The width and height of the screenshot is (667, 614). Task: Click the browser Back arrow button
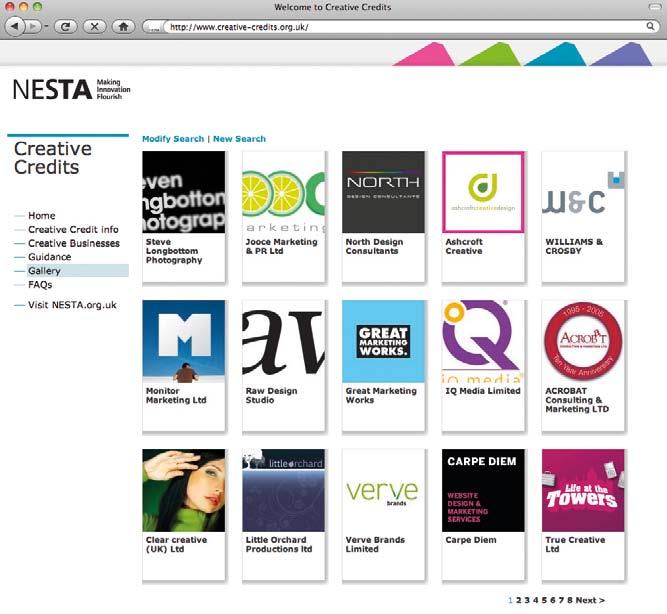pyautogui.click(x=14, y=27)
